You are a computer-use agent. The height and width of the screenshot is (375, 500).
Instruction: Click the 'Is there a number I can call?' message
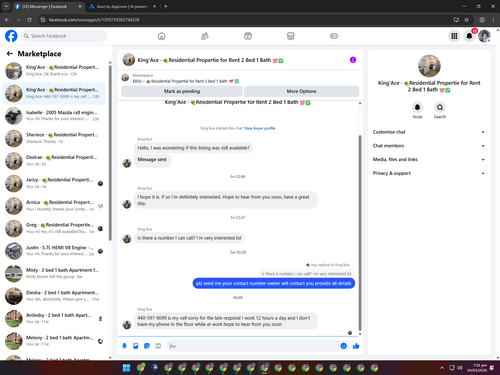189,238
